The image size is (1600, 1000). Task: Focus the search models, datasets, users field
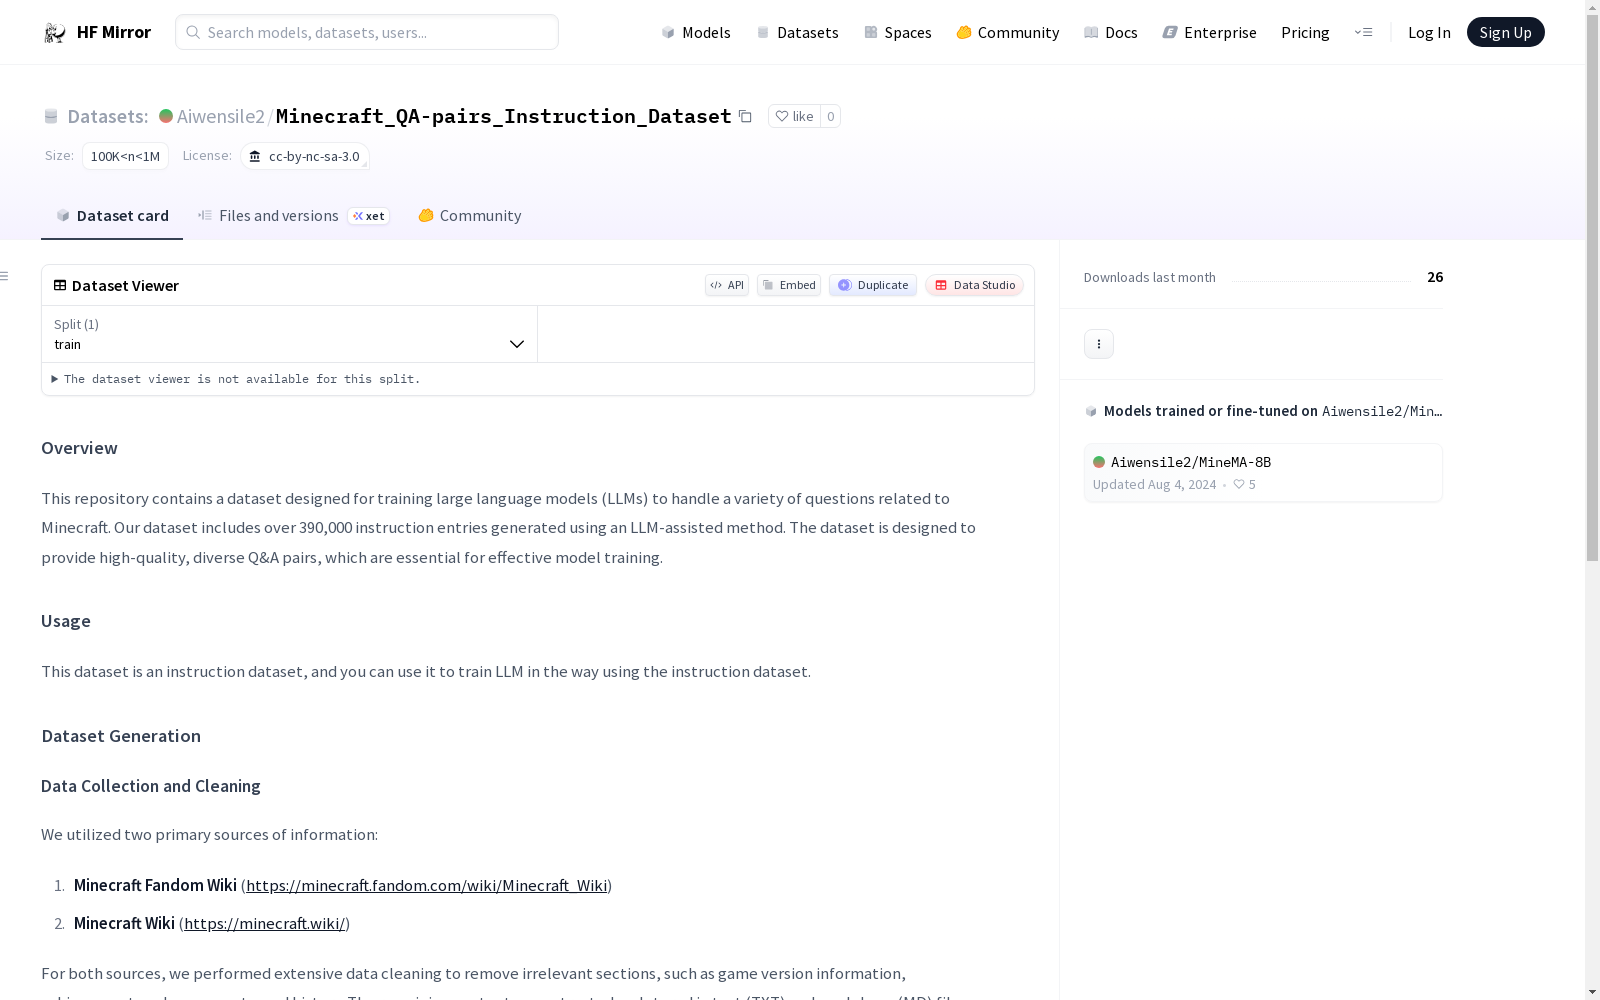(367, 32)
